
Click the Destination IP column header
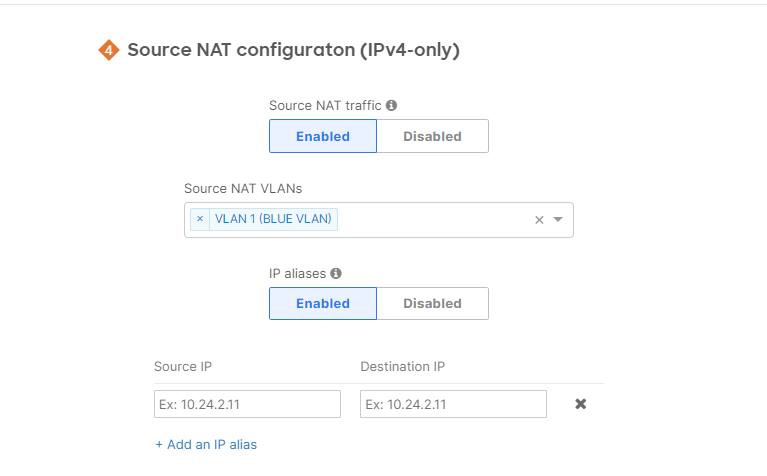(x=402, y=367)
